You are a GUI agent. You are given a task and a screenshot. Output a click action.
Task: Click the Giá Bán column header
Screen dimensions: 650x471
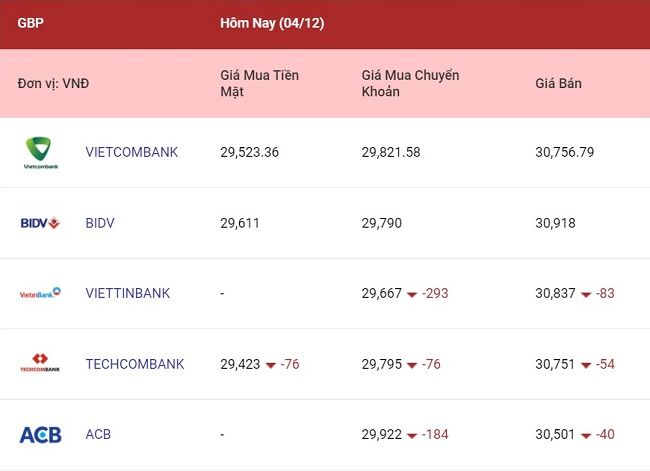click(x=558, y=83)
